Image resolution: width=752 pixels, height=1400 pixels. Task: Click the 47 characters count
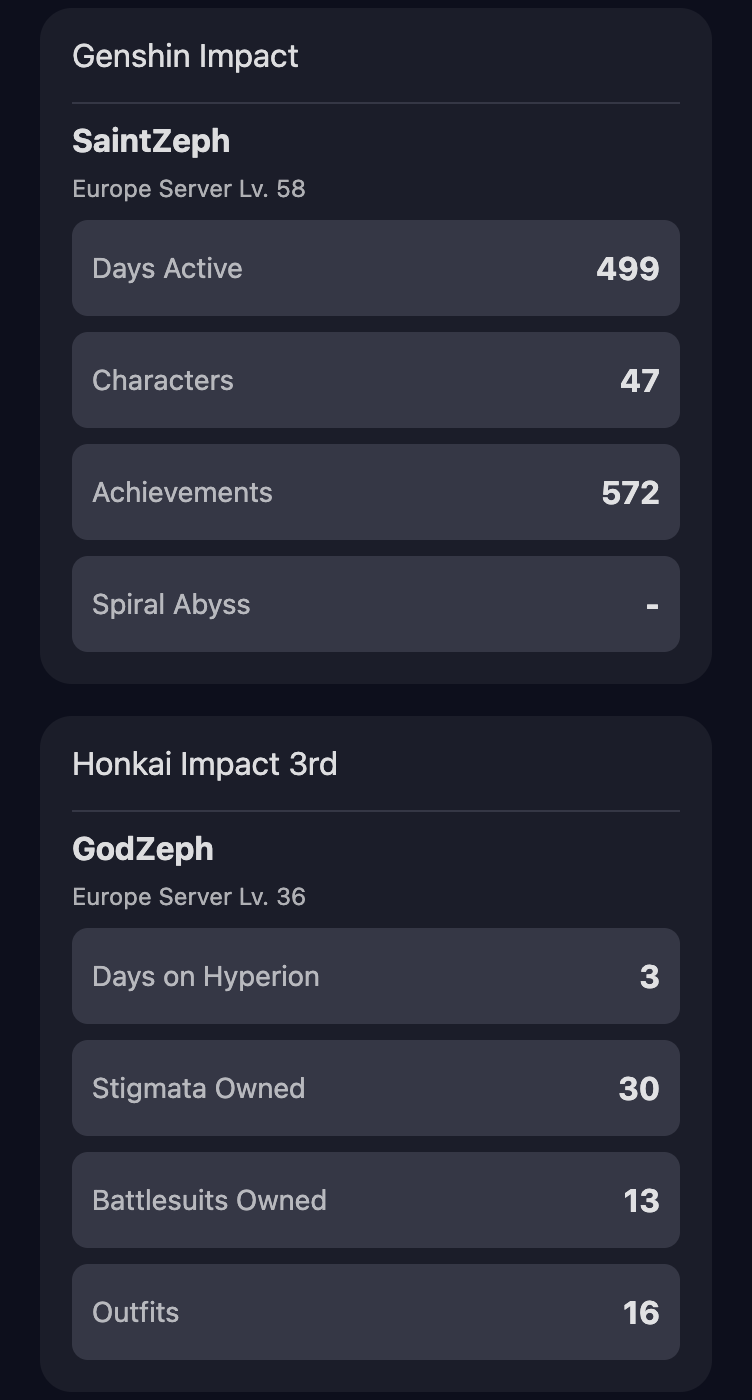tap(639, 380)
